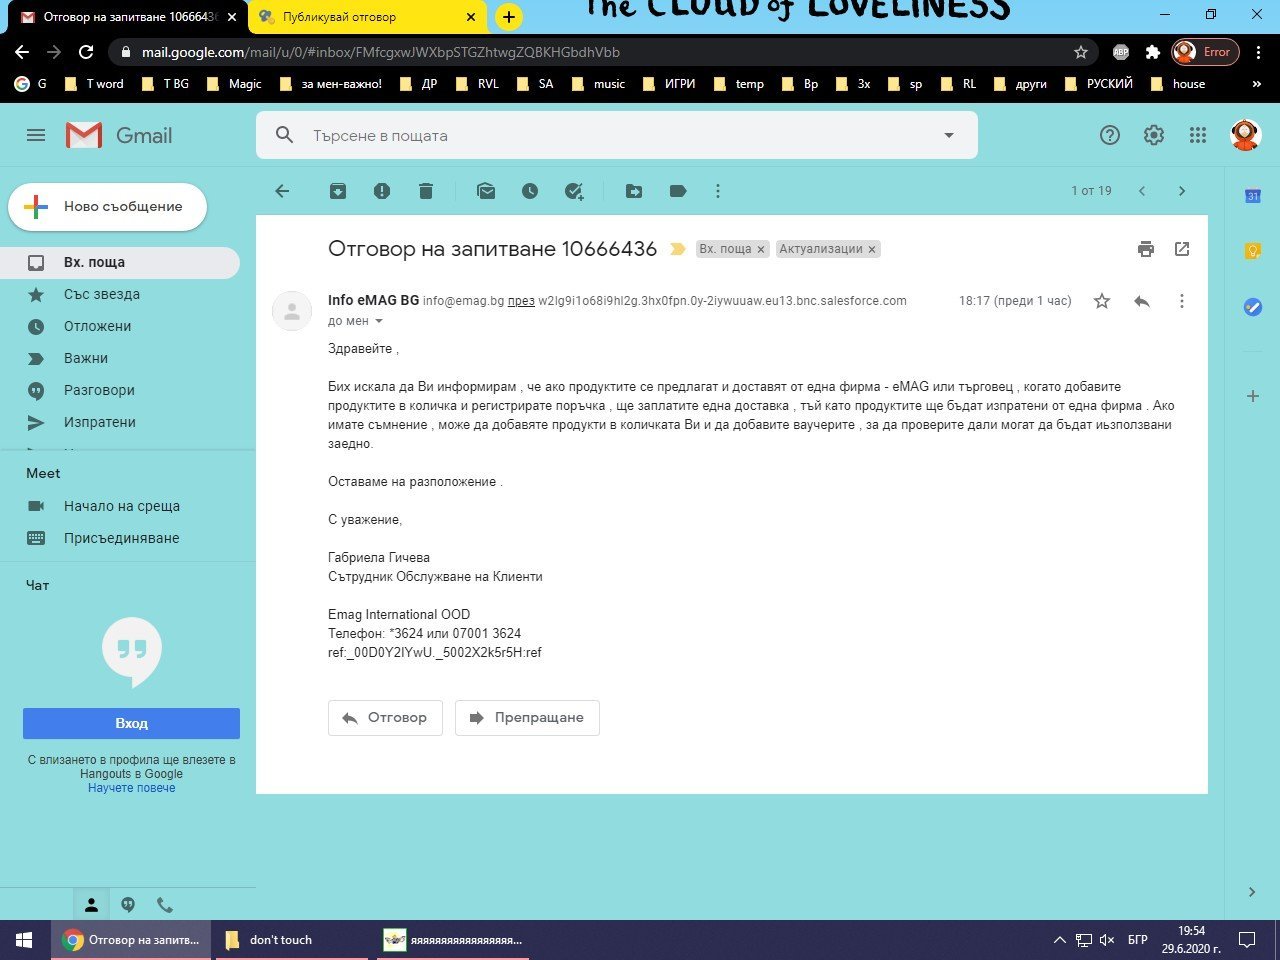
Task: Print the whole conversation
Action: point(1146,249)
